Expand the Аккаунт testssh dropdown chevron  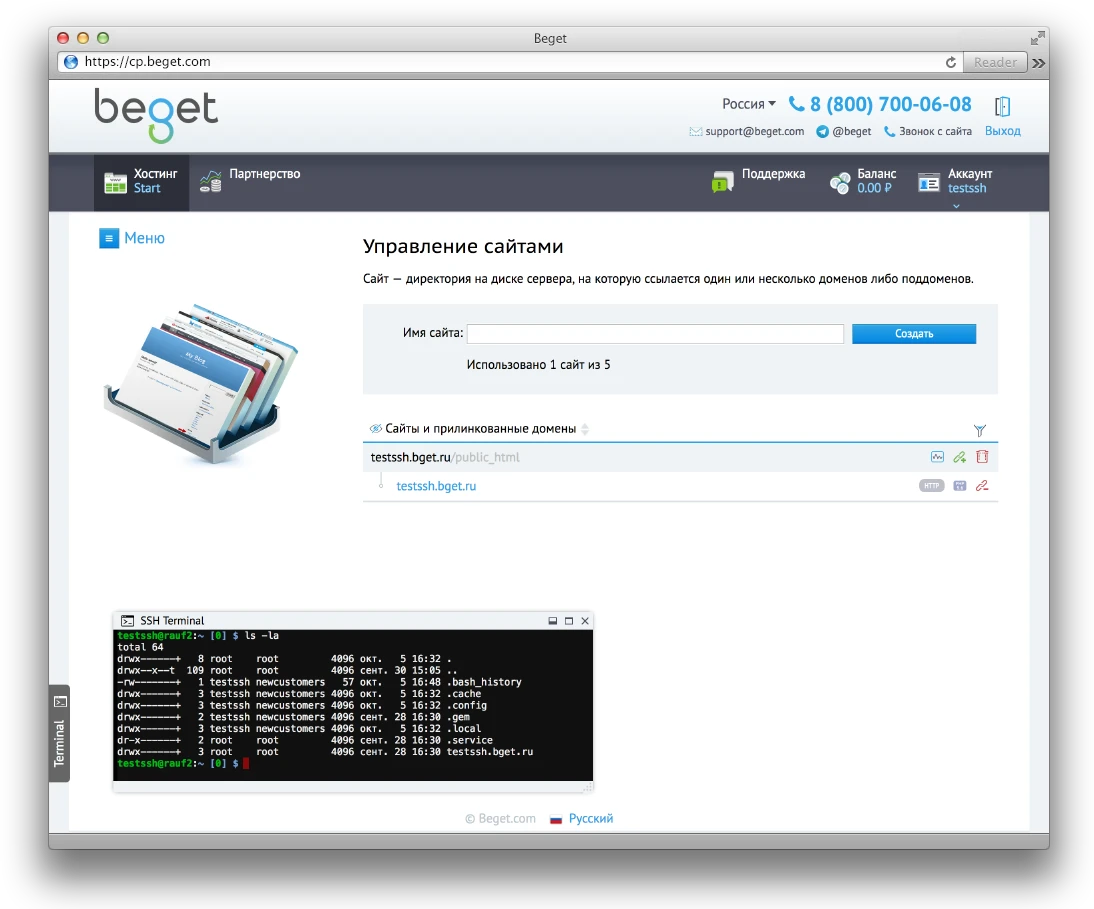956,206
